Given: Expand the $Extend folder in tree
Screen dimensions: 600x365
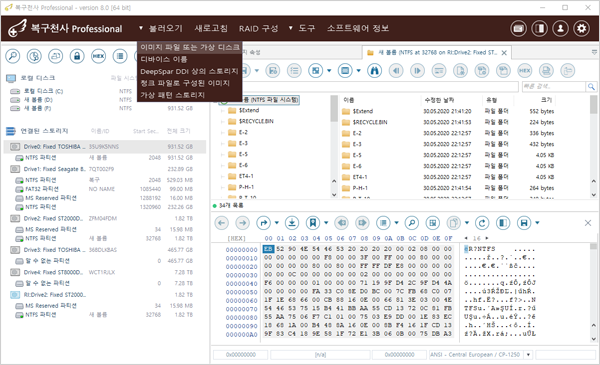Looking at the screenshot, I should tap(222, 111).
